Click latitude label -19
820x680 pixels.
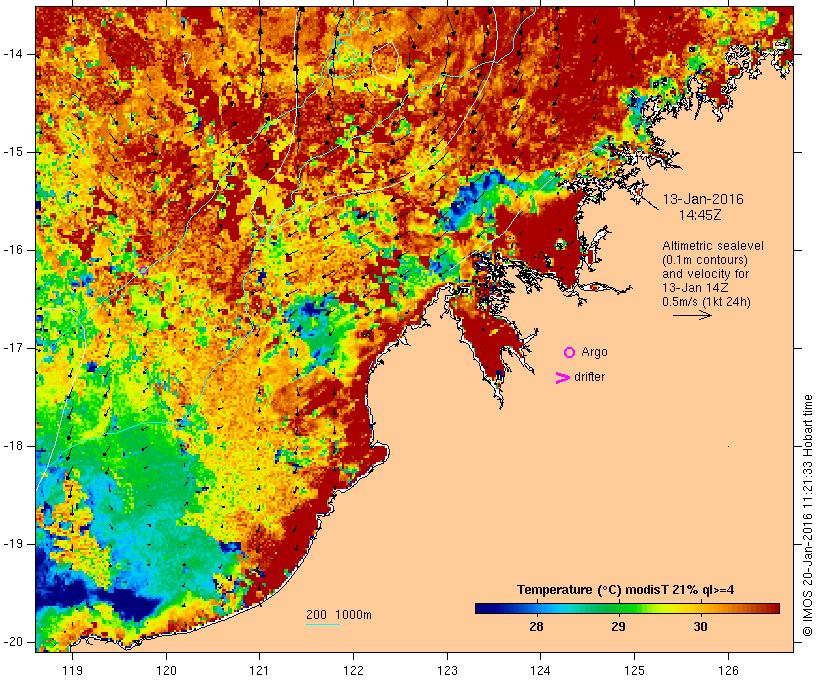pyautogui.click(x=13, y=544)
